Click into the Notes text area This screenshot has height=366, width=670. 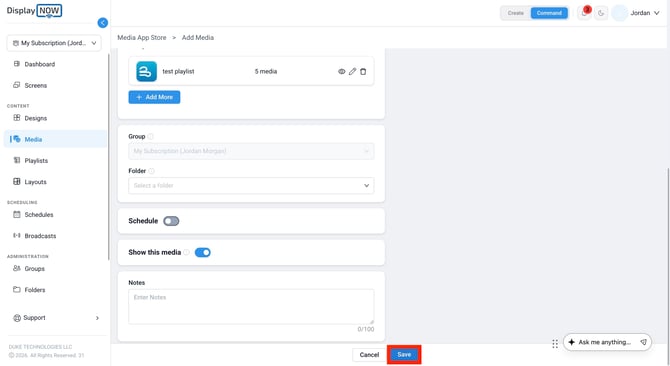(251, 307)
